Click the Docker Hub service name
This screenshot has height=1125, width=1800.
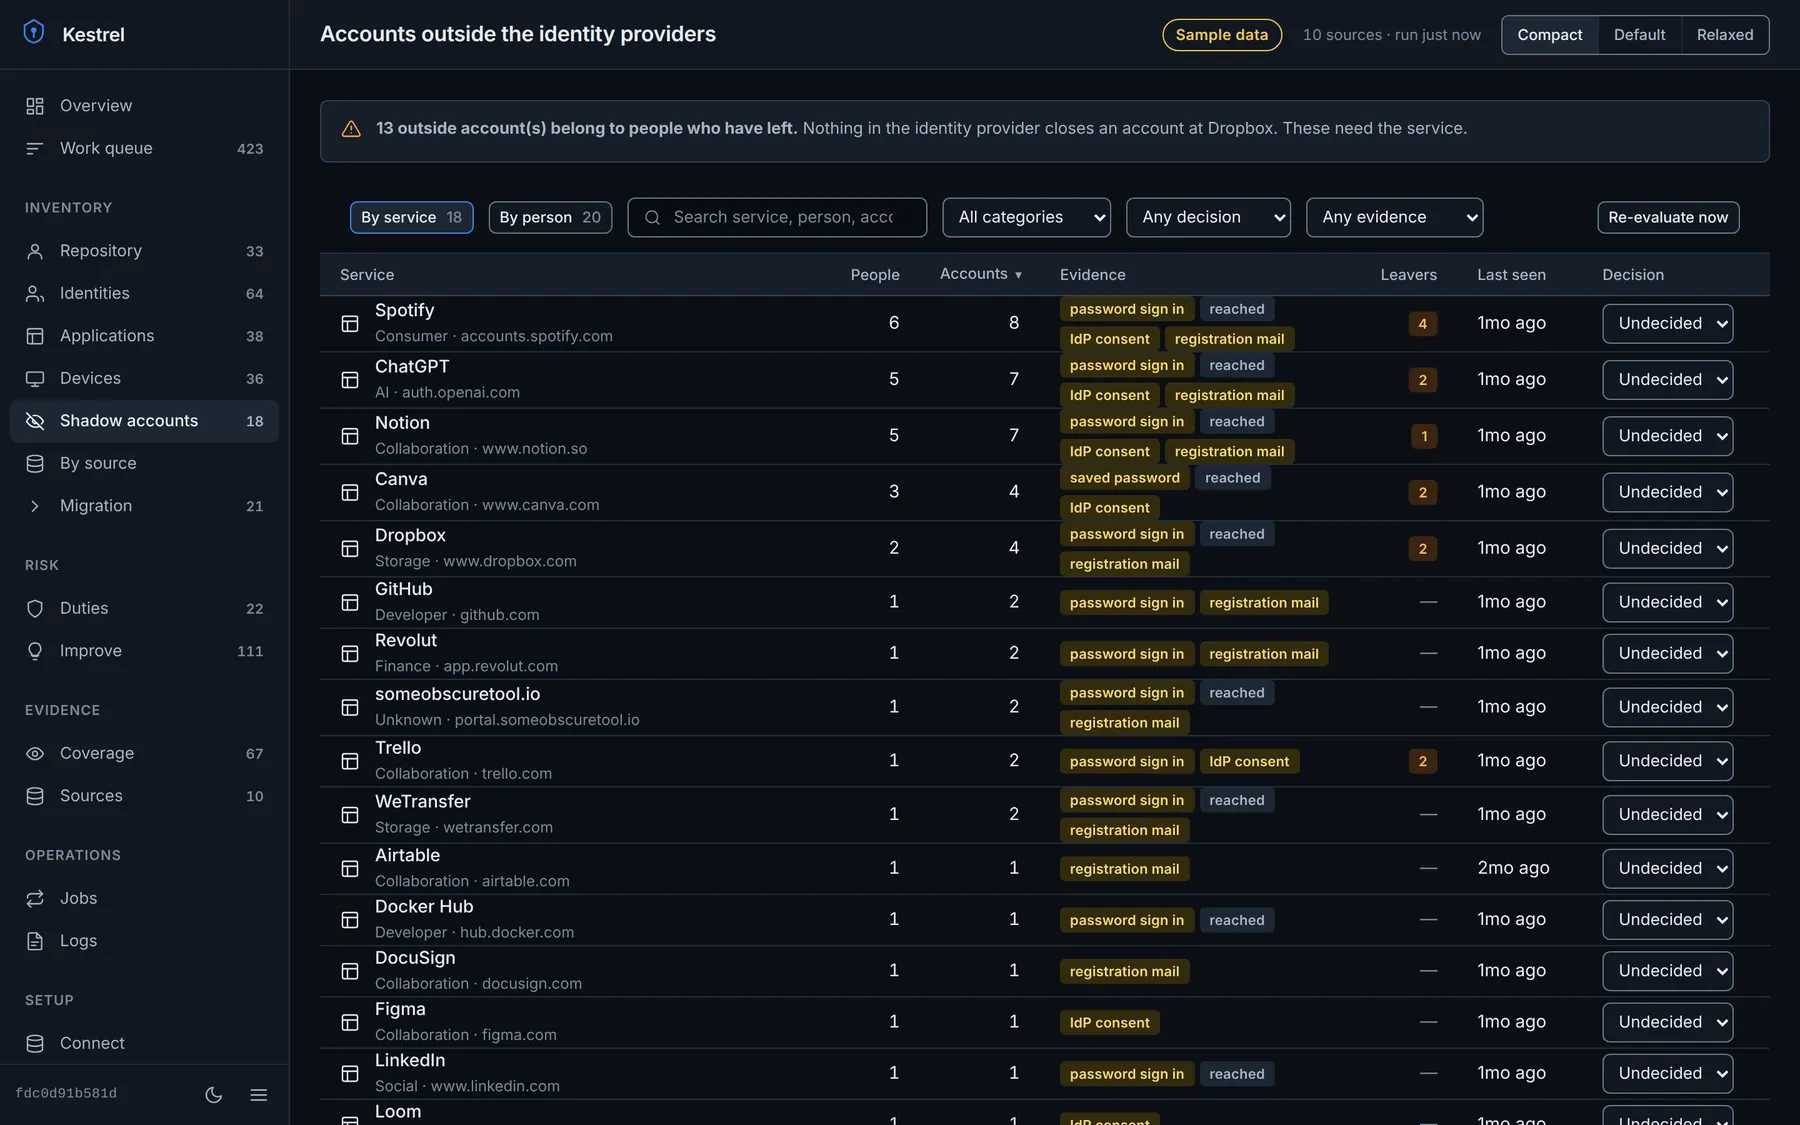(424, 907)
